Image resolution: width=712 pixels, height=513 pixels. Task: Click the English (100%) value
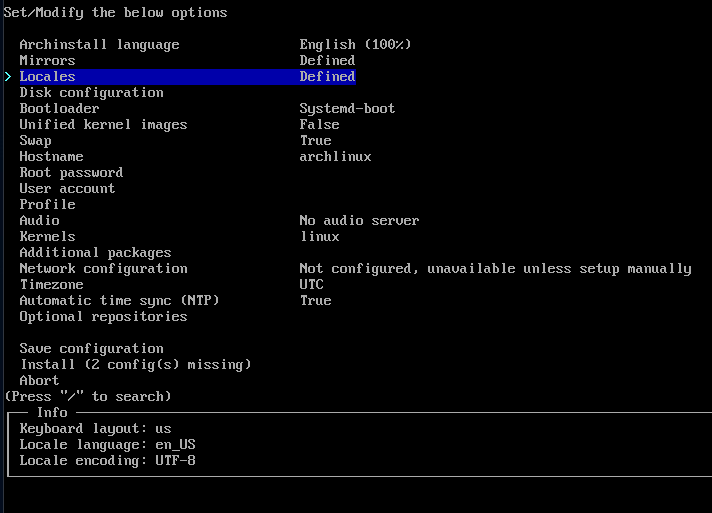coord(355,44)
